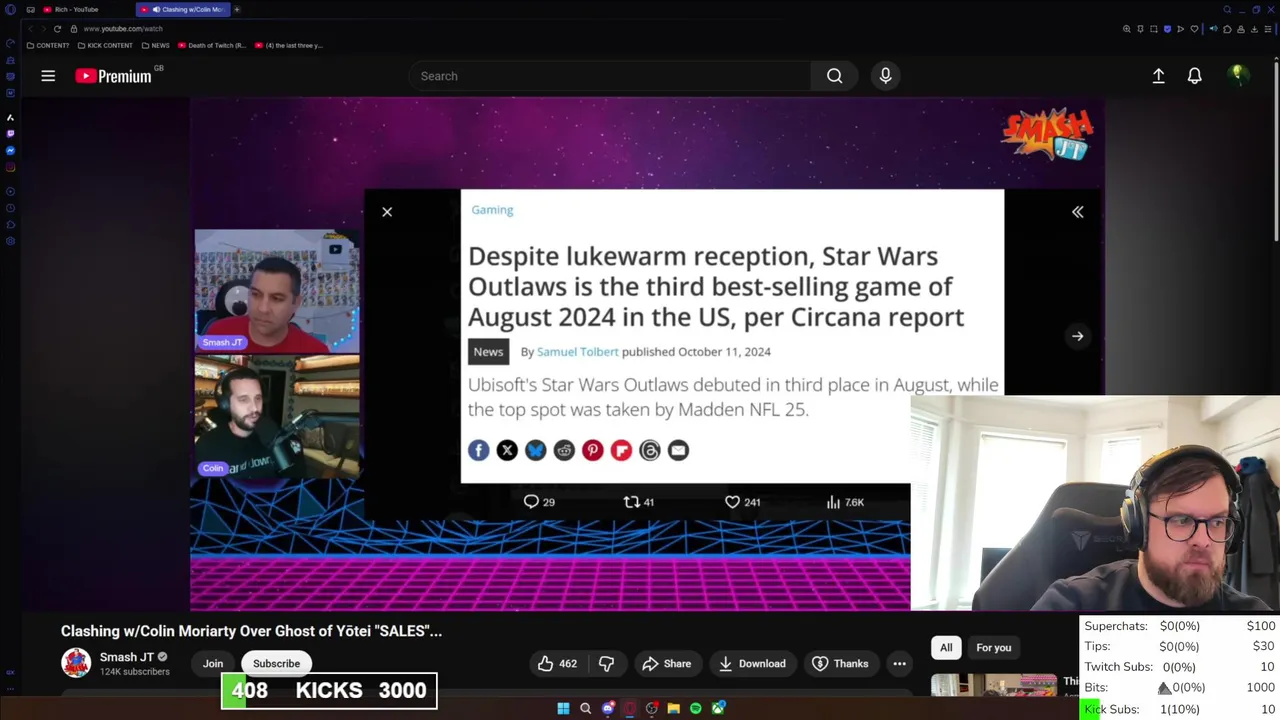Open browser easy setup menu

[x=1268, y=29]
